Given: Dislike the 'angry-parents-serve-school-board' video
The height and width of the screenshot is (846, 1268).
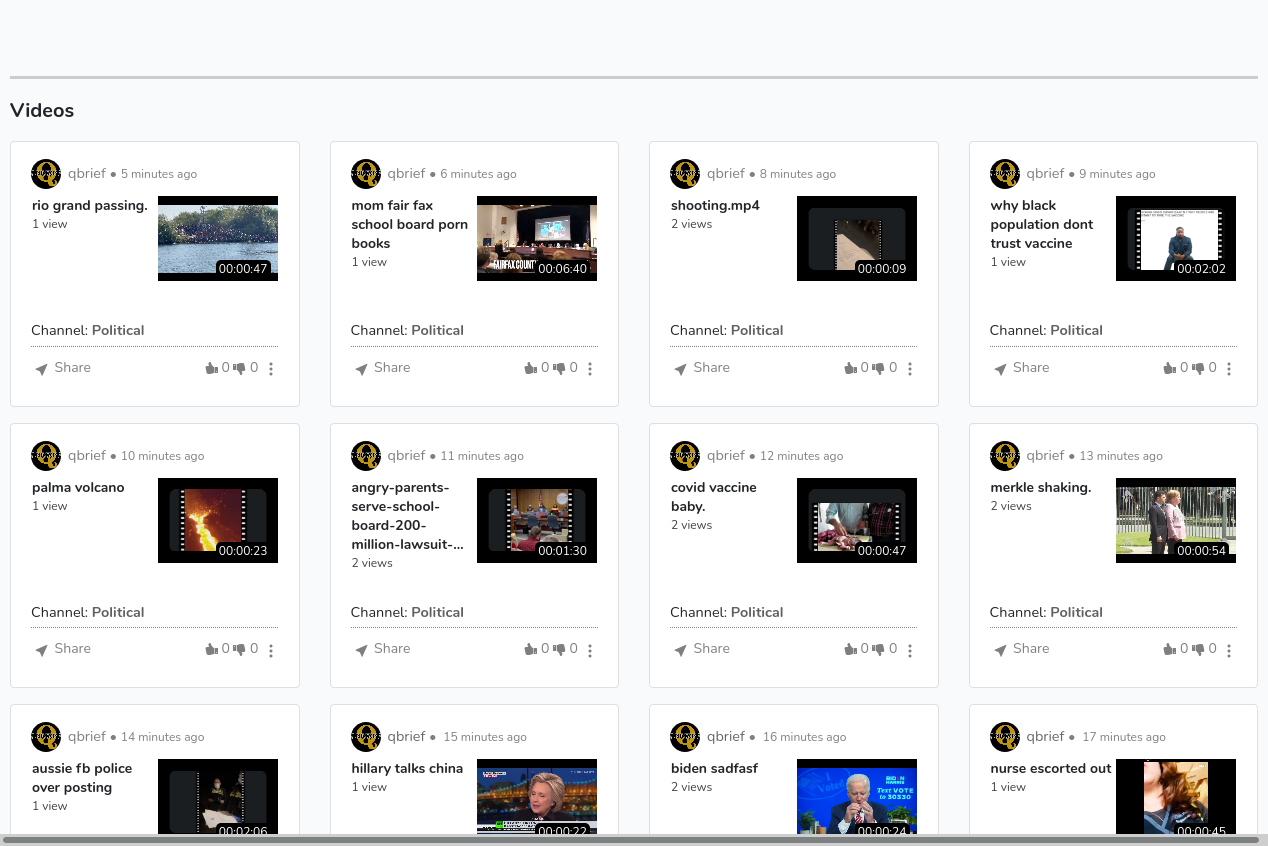Looking at the screenshot, I should pos(558,649).
